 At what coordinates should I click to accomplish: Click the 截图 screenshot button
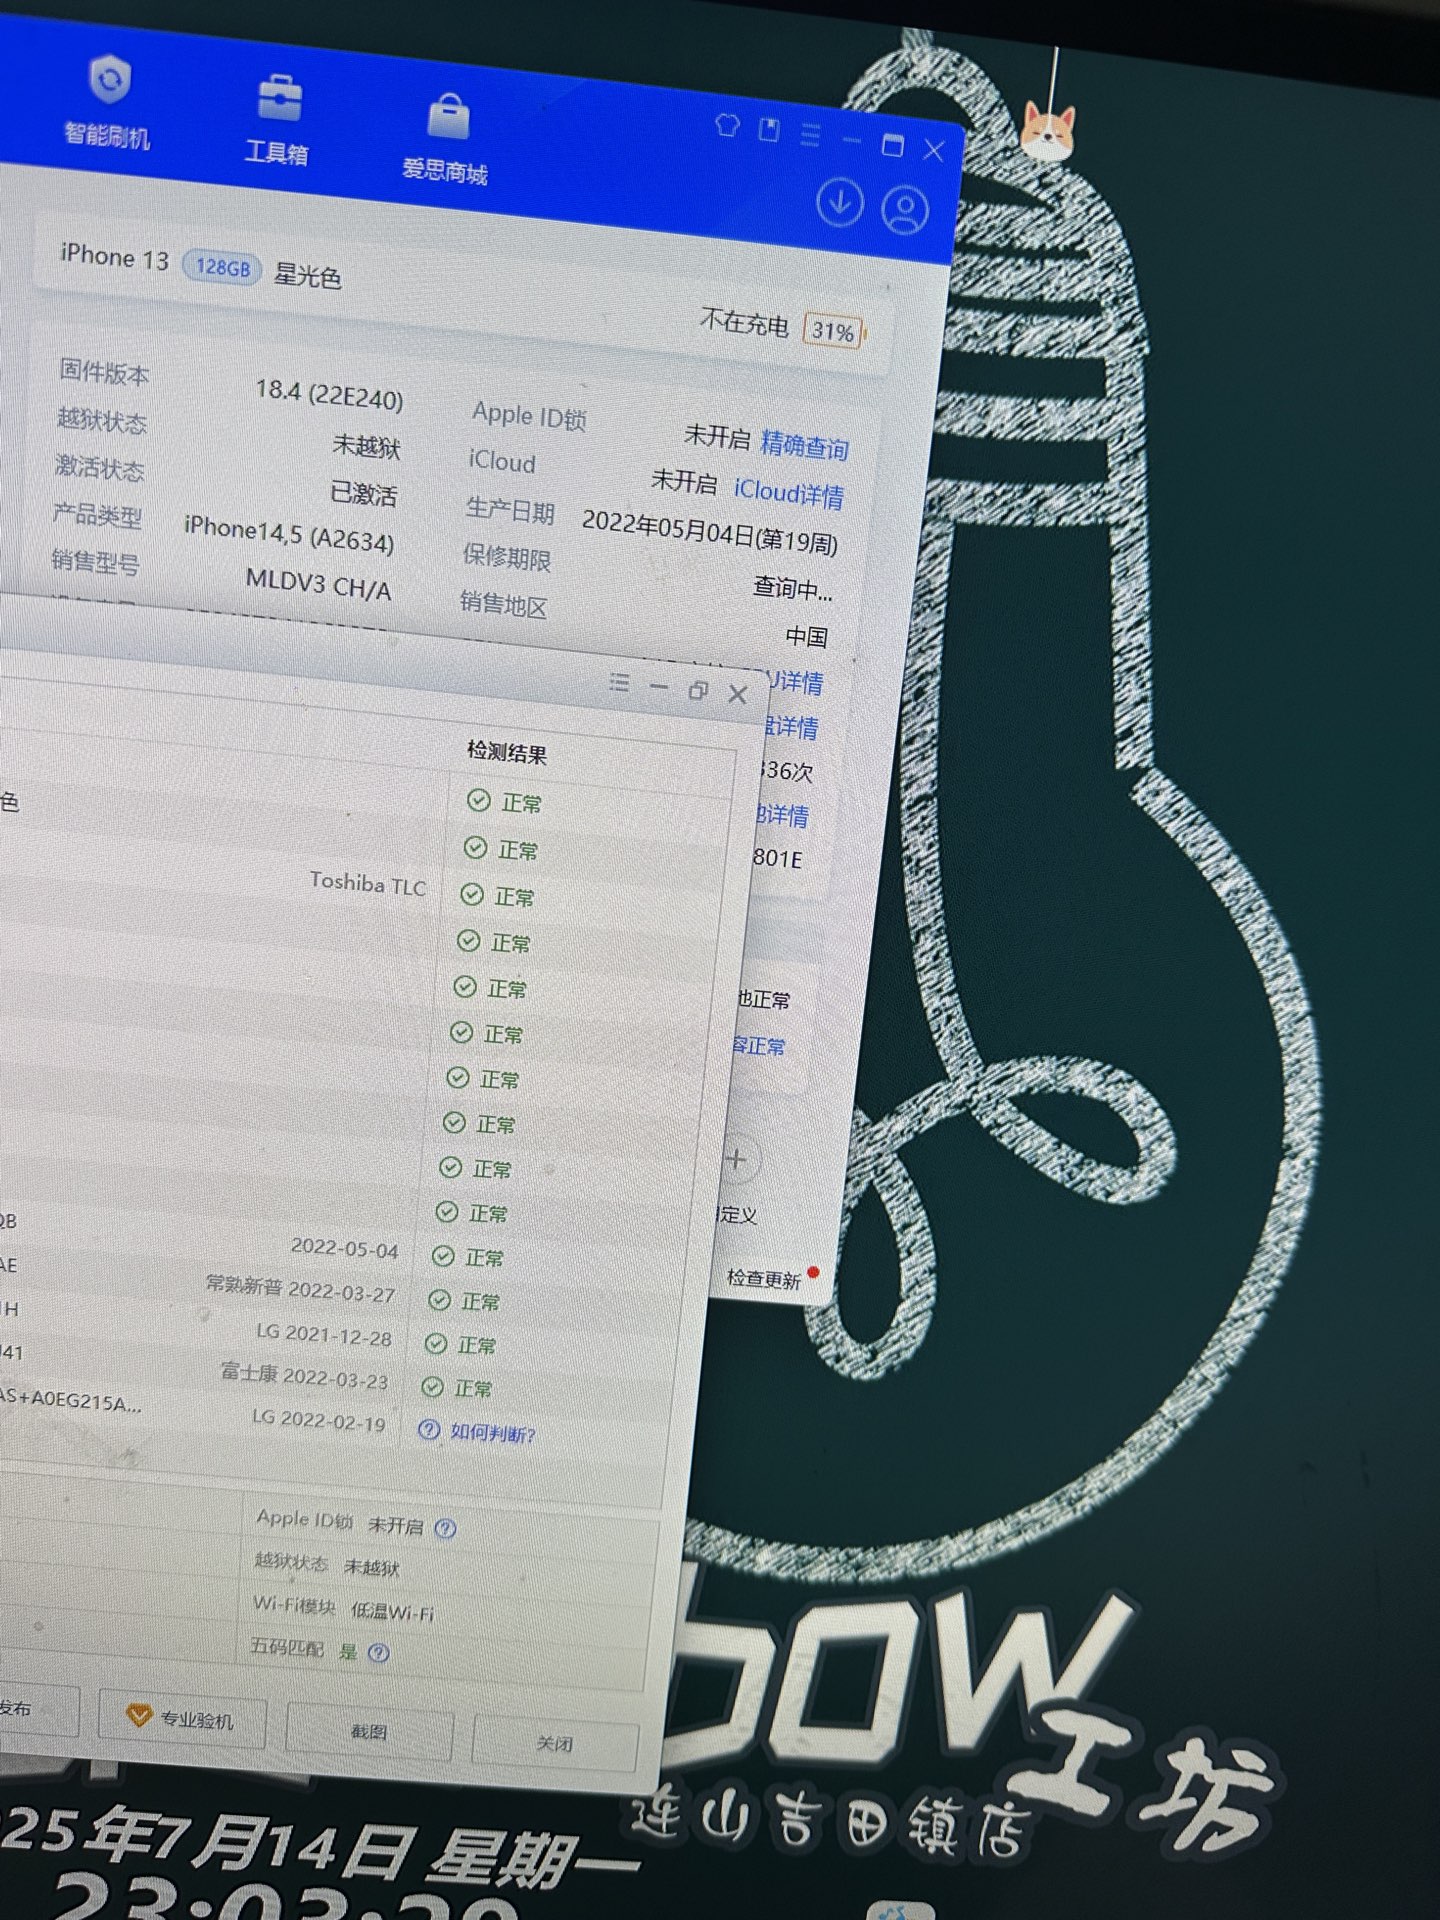[x=368, y=1731]
